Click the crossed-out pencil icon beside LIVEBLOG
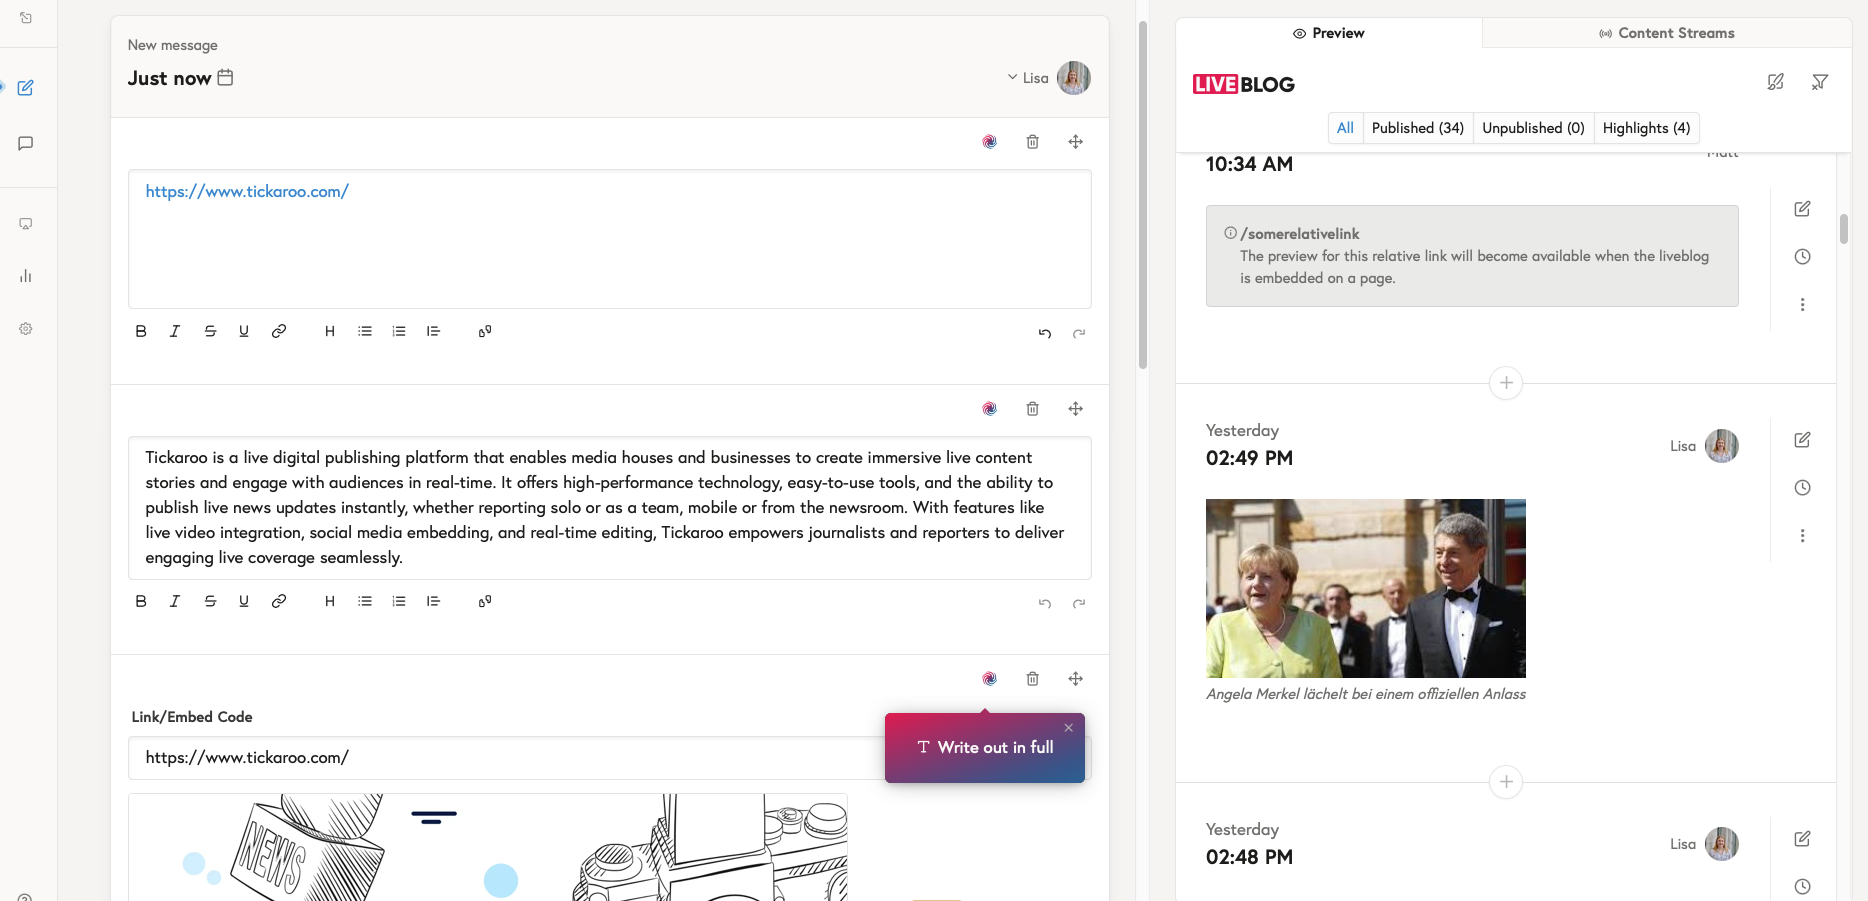Viewport: 1868px width, 901px height. [1776, 82]
